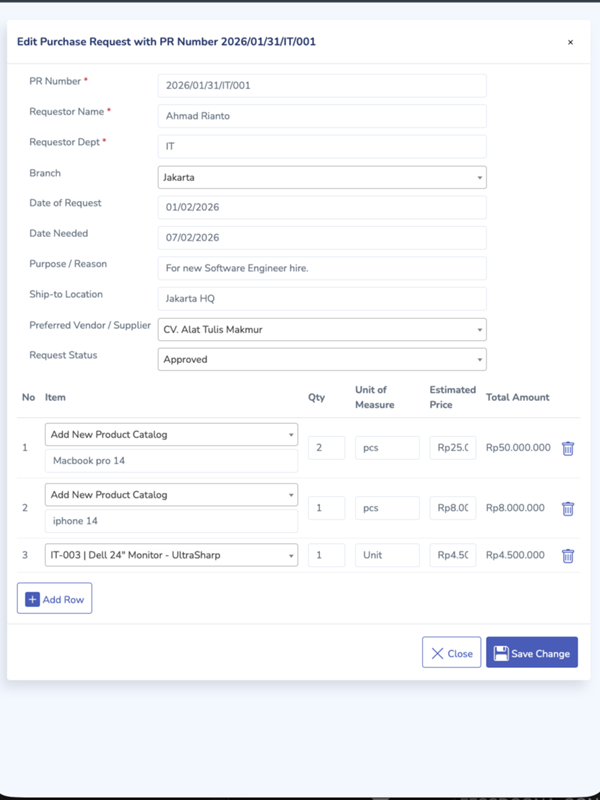
Task: Click unit field pcs in iphone 14 row
Action: pos(387,508)
